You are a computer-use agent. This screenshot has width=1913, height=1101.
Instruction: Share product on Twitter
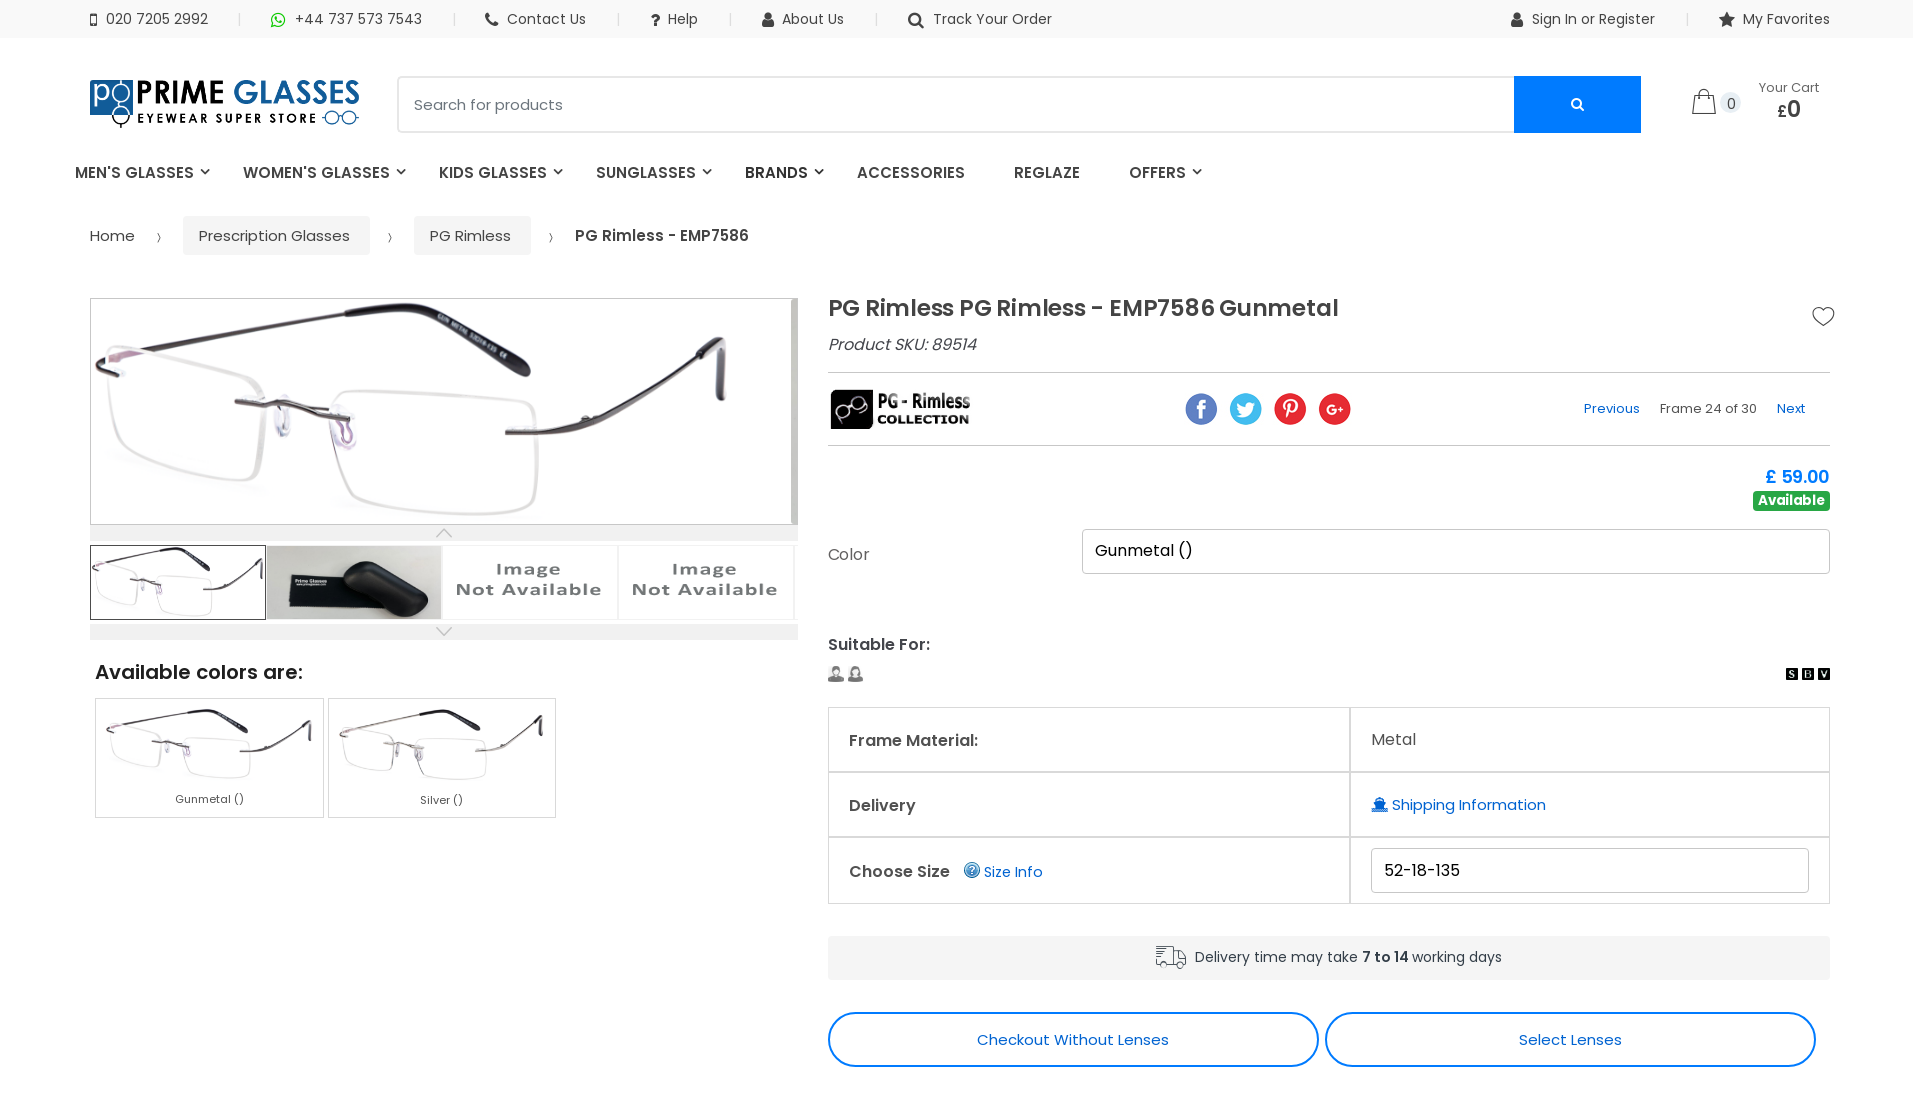coord(1245,409)
